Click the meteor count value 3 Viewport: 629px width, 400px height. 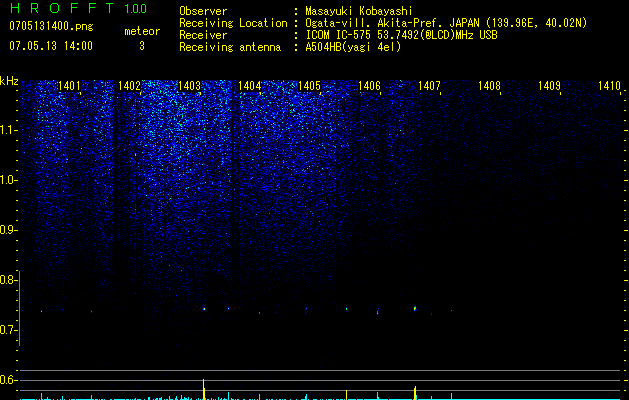click(142, 46)
